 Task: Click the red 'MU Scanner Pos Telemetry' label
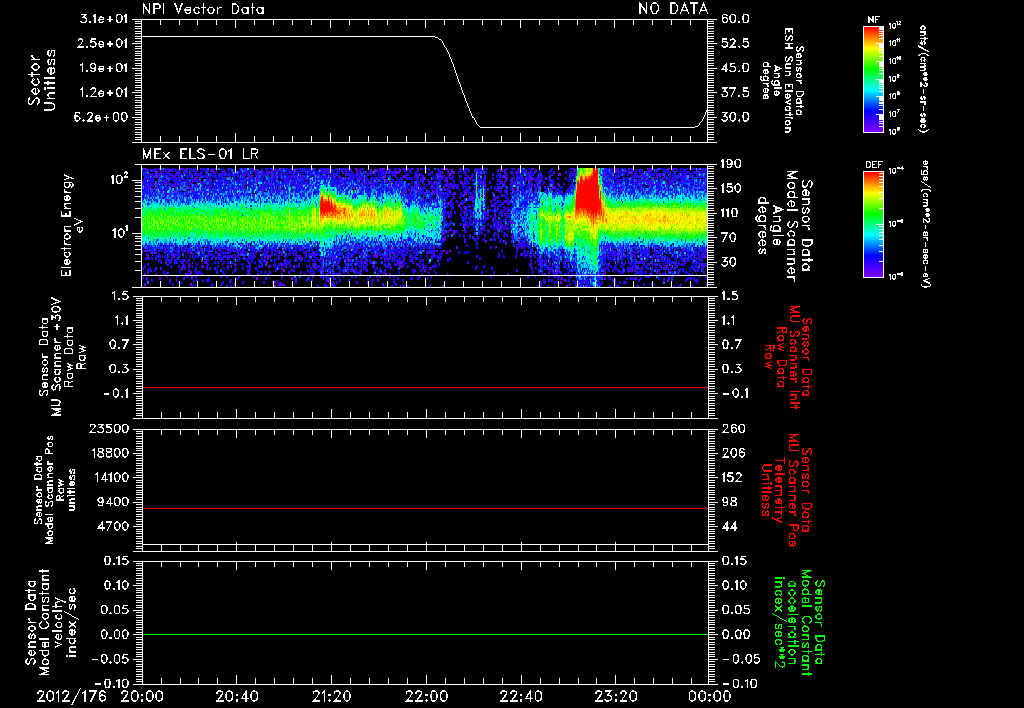(x=786, y=490)
